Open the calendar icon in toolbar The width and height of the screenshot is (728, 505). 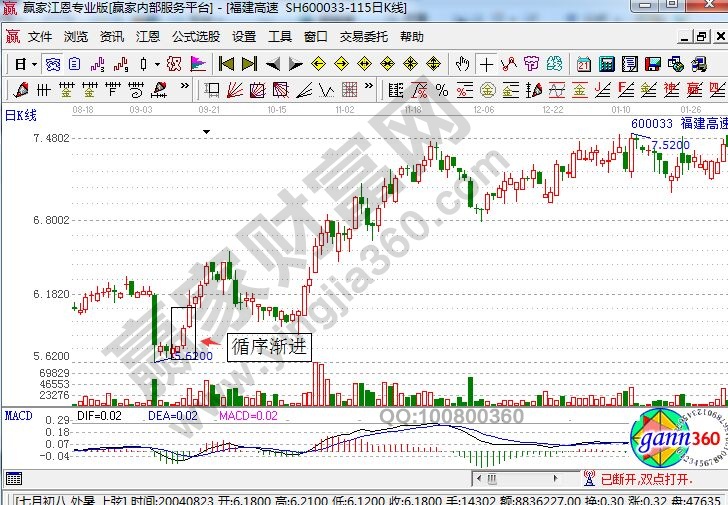click(x=583, y=64)
